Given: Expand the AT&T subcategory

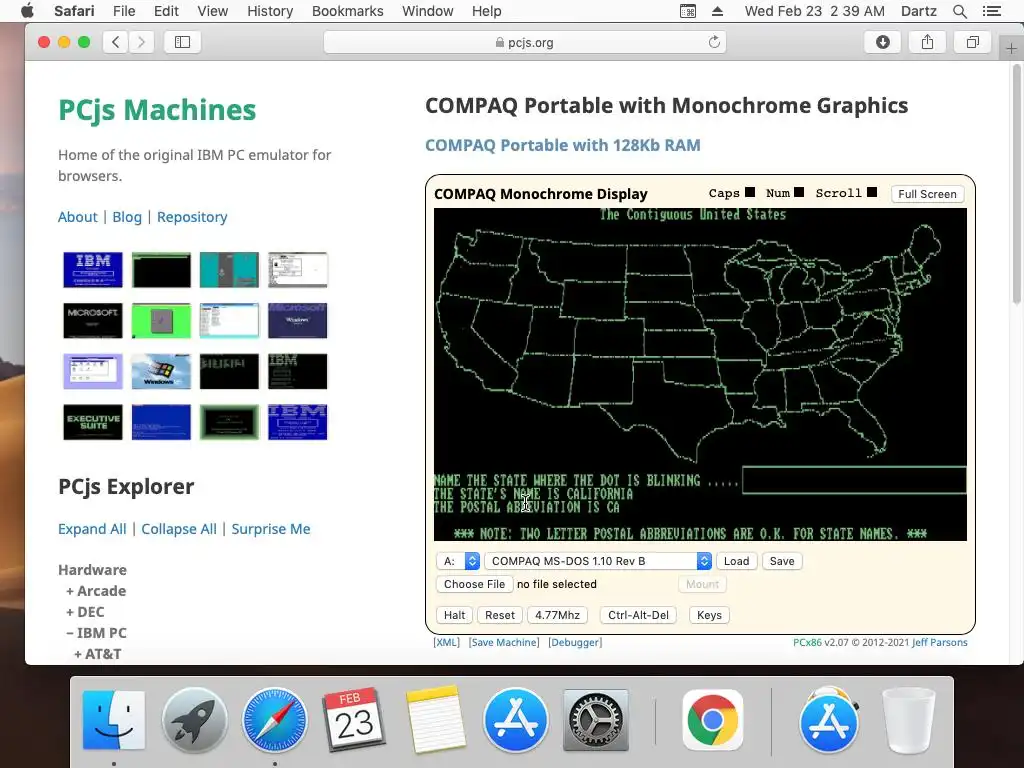Looking at the screenshot, I should 97,654.
